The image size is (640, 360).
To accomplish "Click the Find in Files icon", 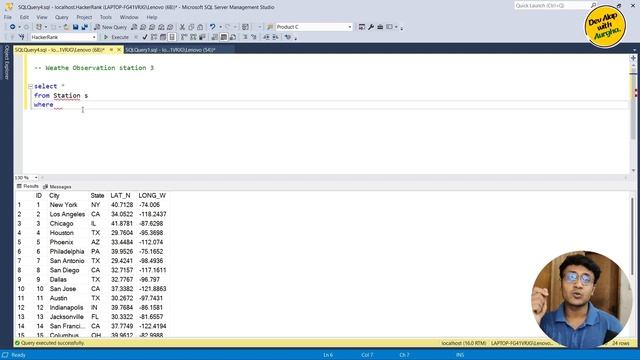I will click(270, 27).
